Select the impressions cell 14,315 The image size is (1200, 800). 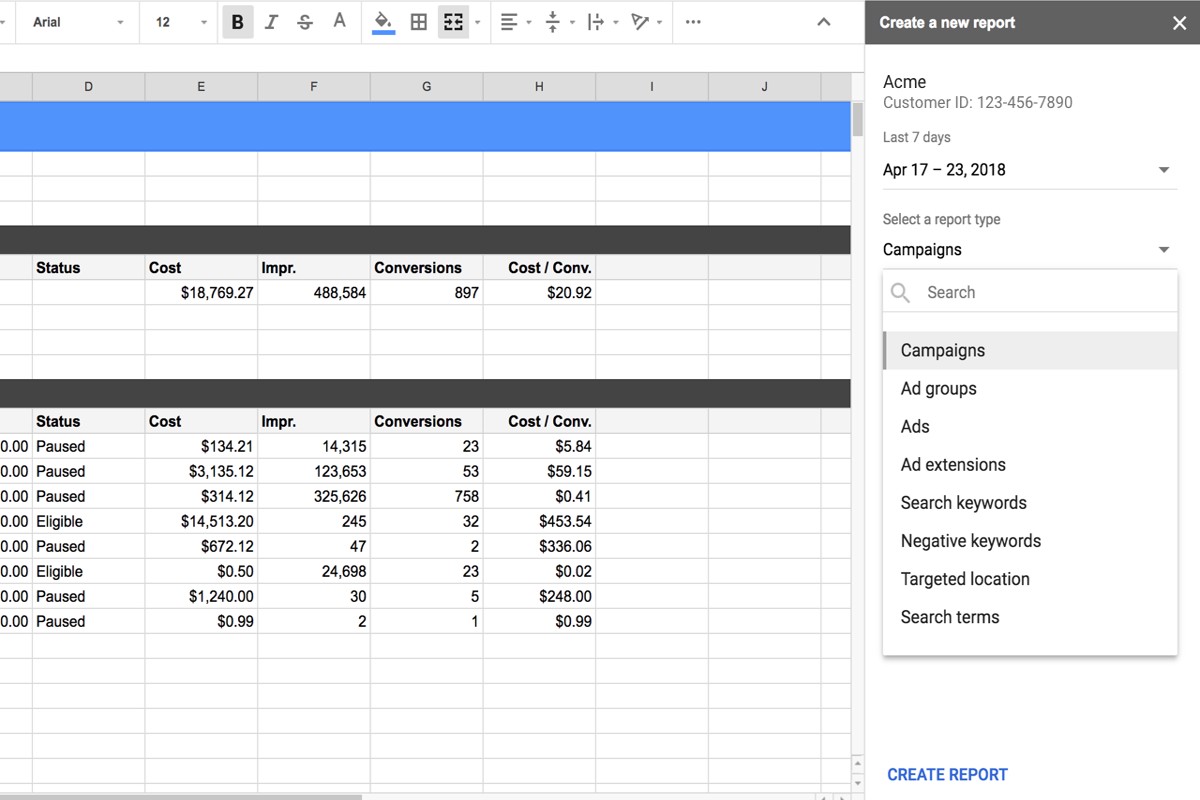click(314, 447)
